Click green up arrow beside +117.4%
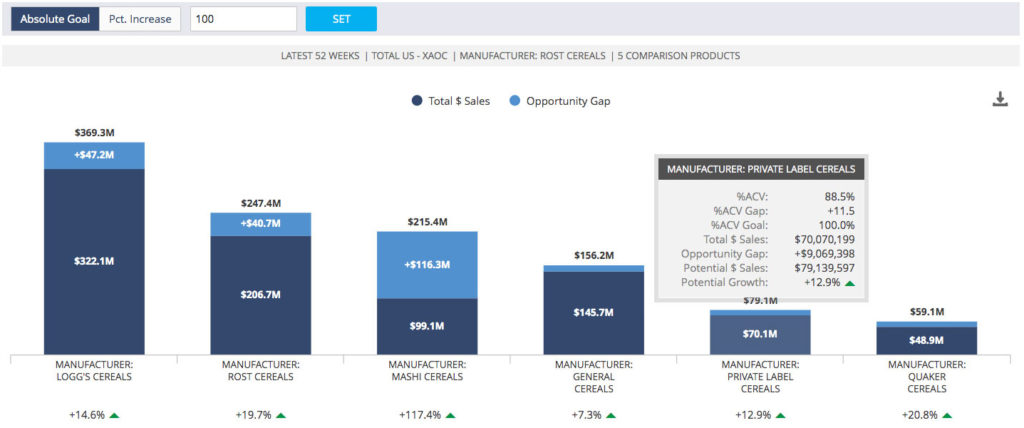The image size is (1024, 428). (x=451, y=415)
